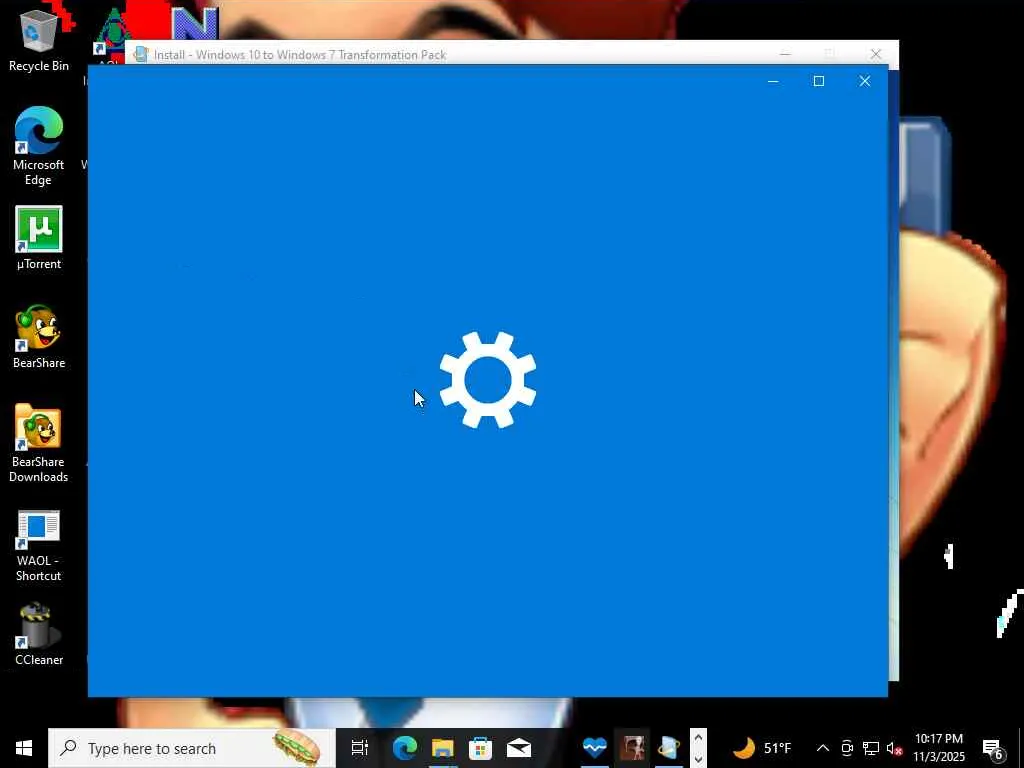1024x768 pixels.
Task: Open the Recycle Bin desktop icon
Action: coord(39,39)
